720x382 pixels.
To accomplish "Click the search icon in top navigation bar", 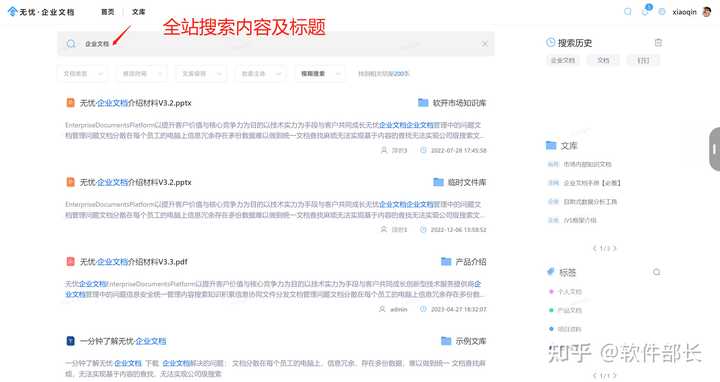I will [627, 12].
